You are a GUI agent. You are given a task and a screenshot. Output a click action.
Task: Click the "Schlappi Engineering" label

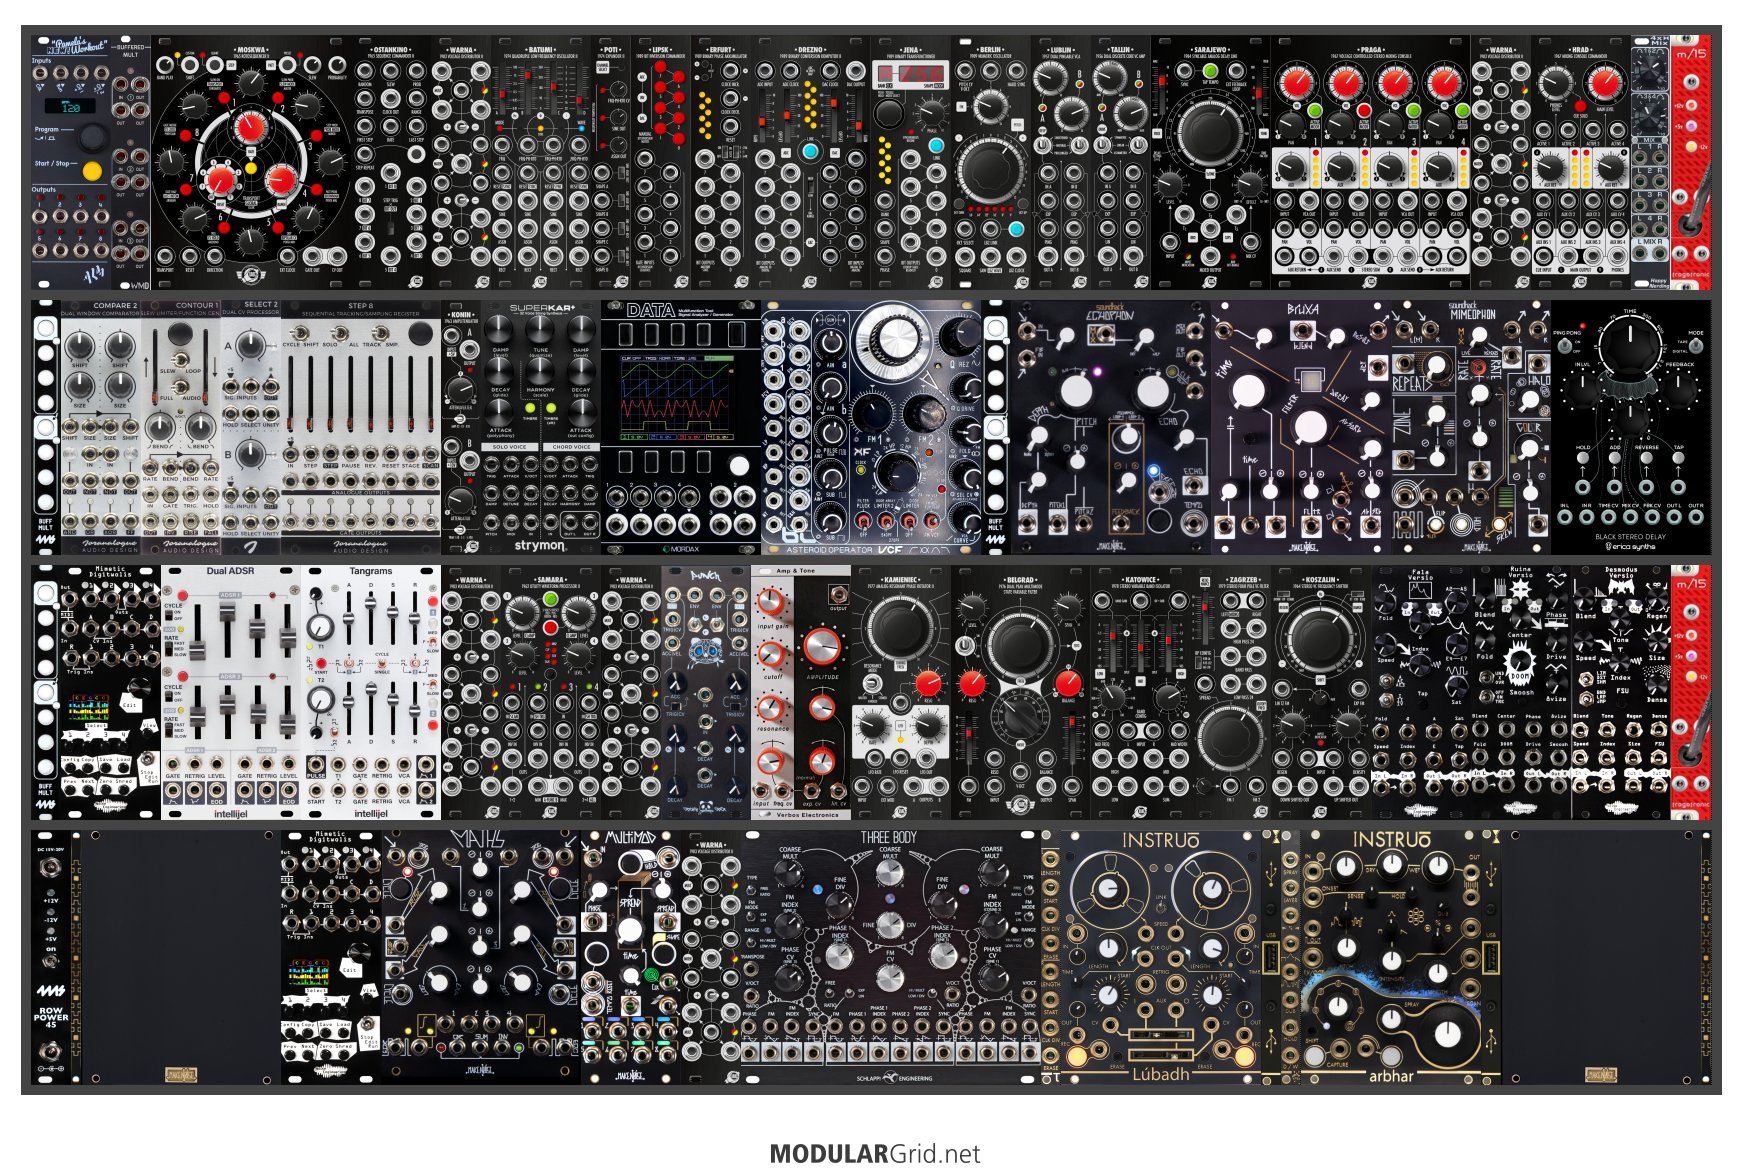pyautogui.click(x=893, y=1078)
